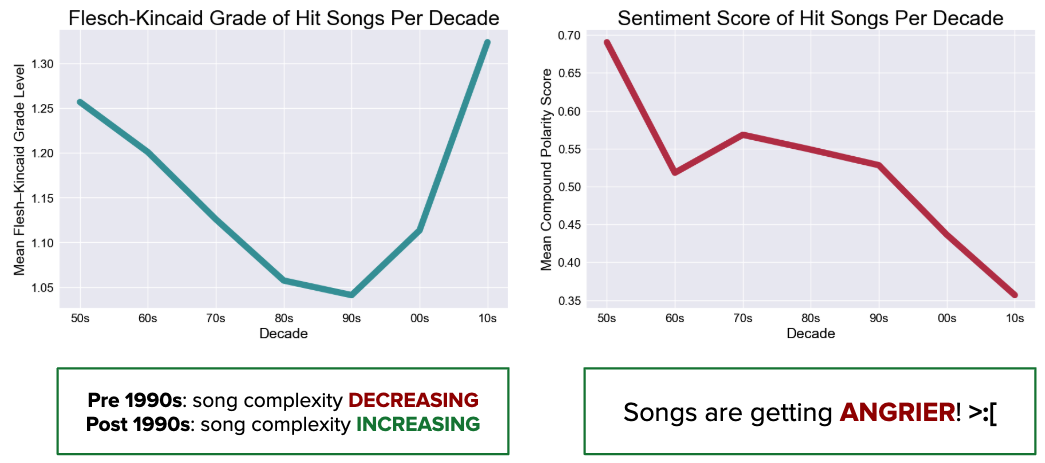Click the word DECREASING in red
Screen dimensions: 1045x463
pyautogui.click(x=412, y=399)
